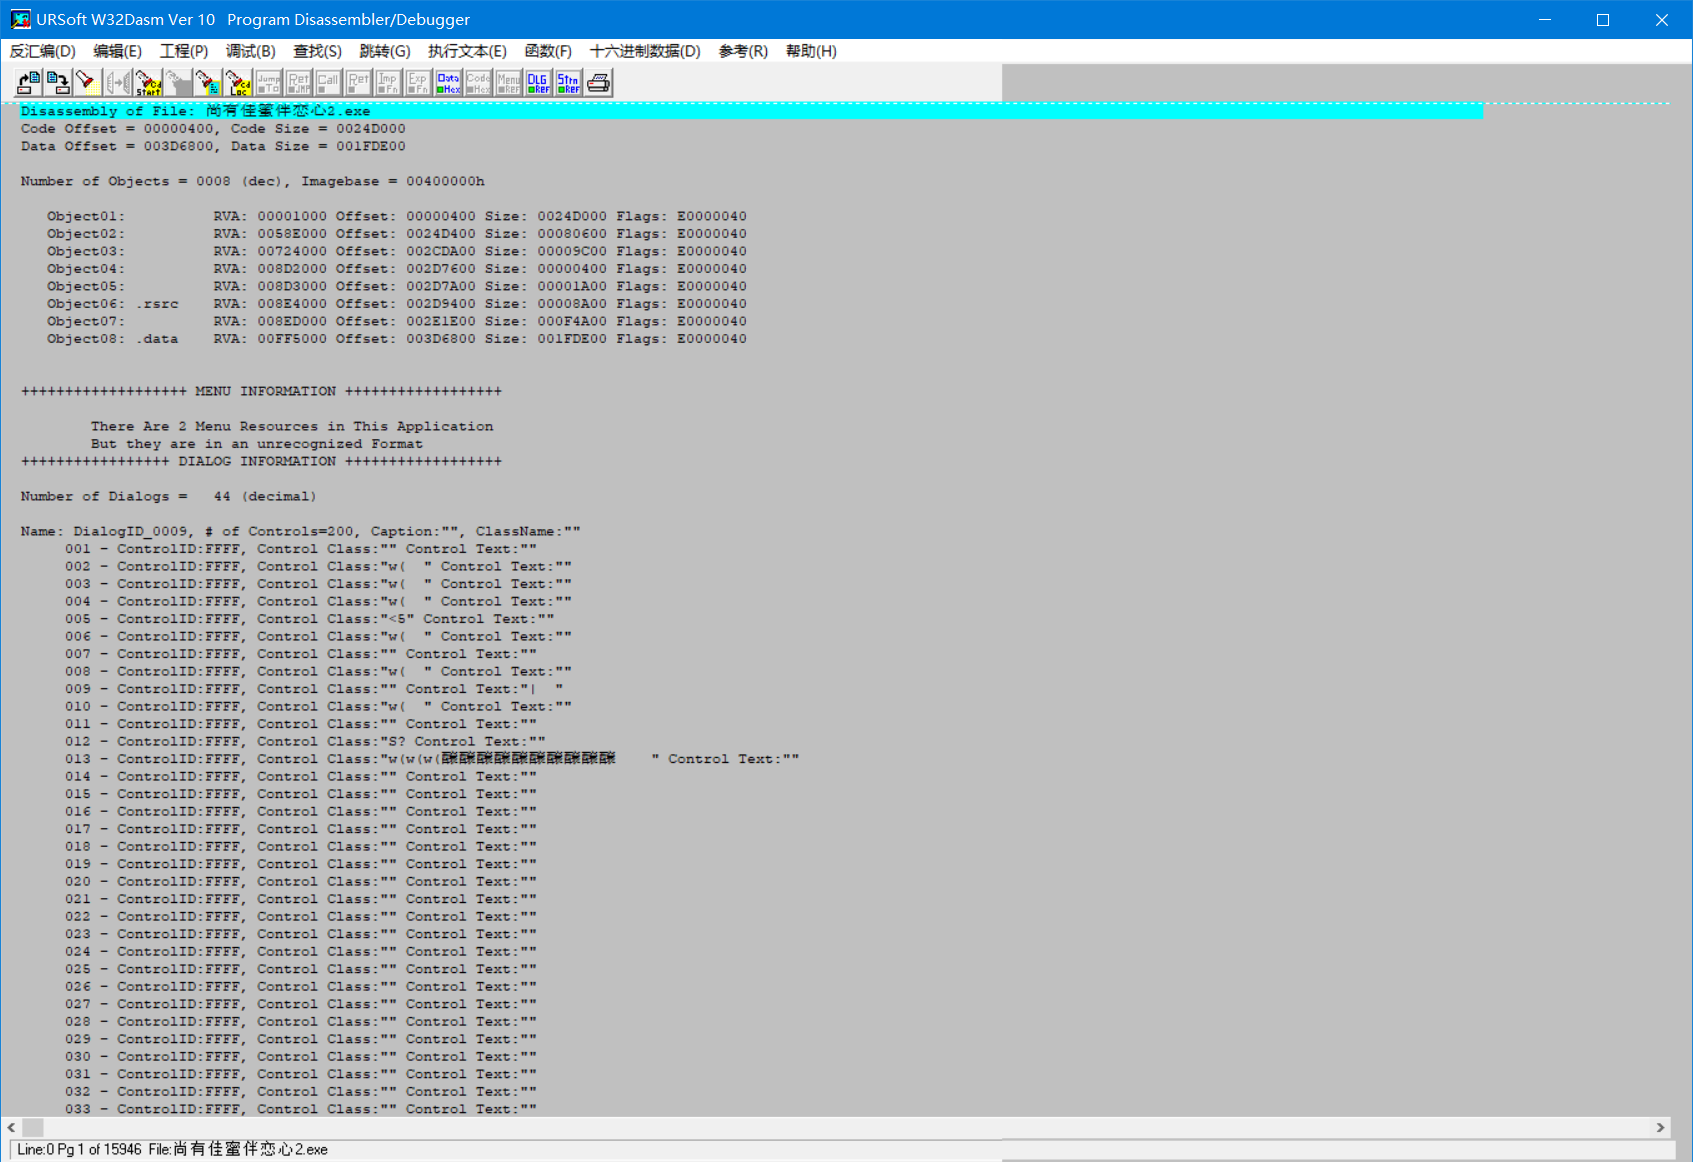Open Exp Fn exported functions icon
This screenshot has height=1162, width=1693.
click(418, 83)
